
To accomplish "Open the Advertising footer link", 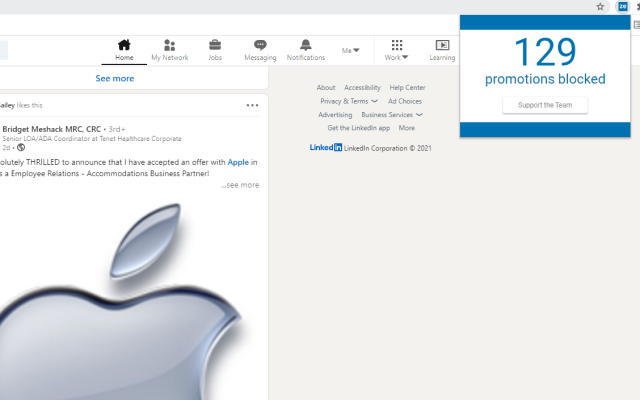I will tap(335, 115).
